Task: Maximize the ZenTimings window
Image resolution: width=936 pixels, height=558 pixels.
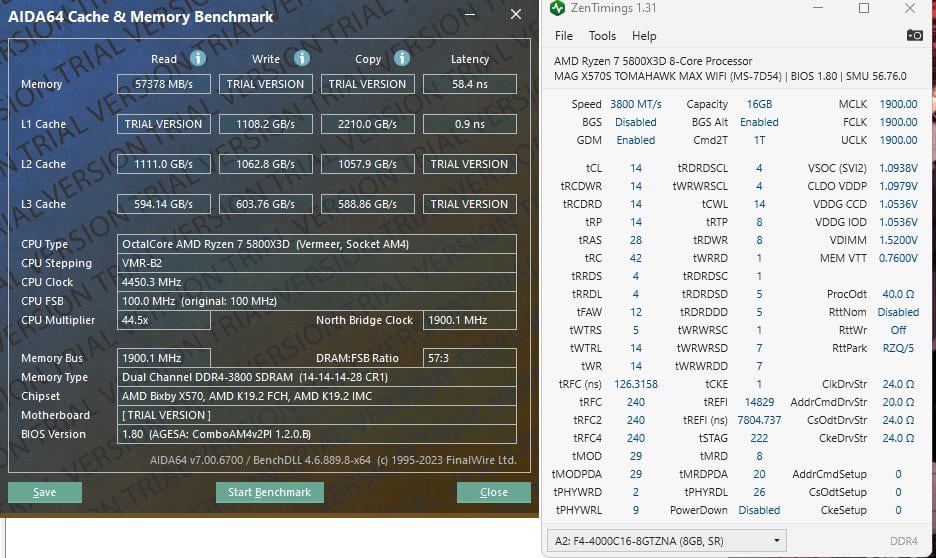Action: [864, 8]
